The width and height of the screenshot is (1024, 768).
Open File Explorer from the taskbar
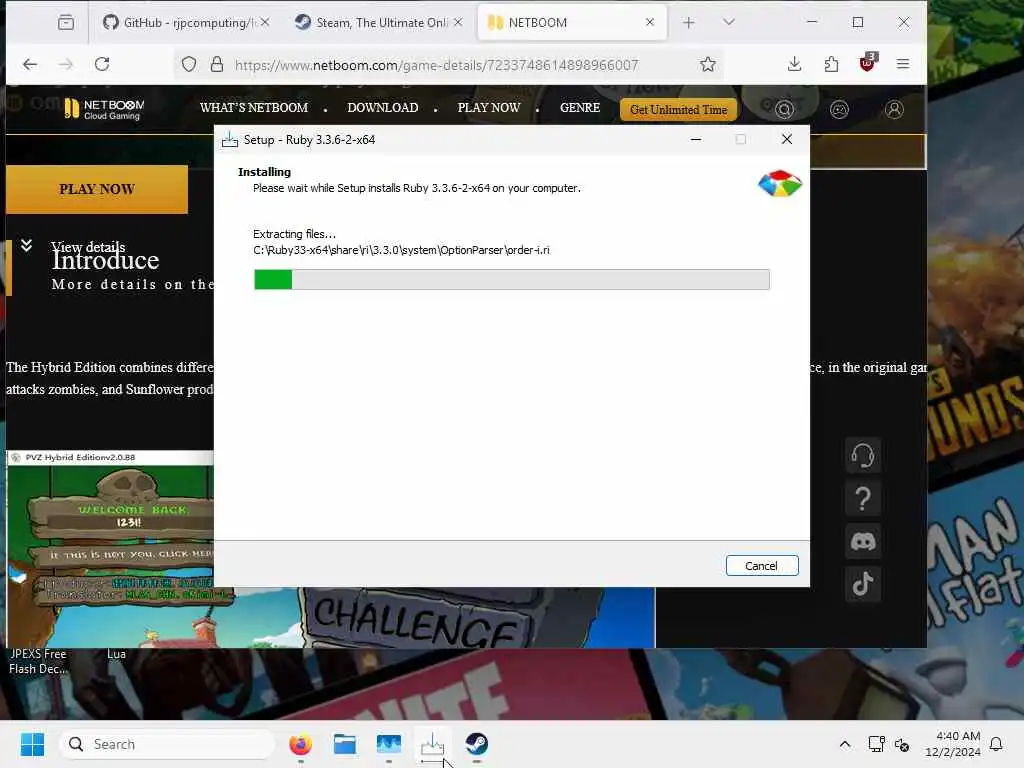point(345,744)
